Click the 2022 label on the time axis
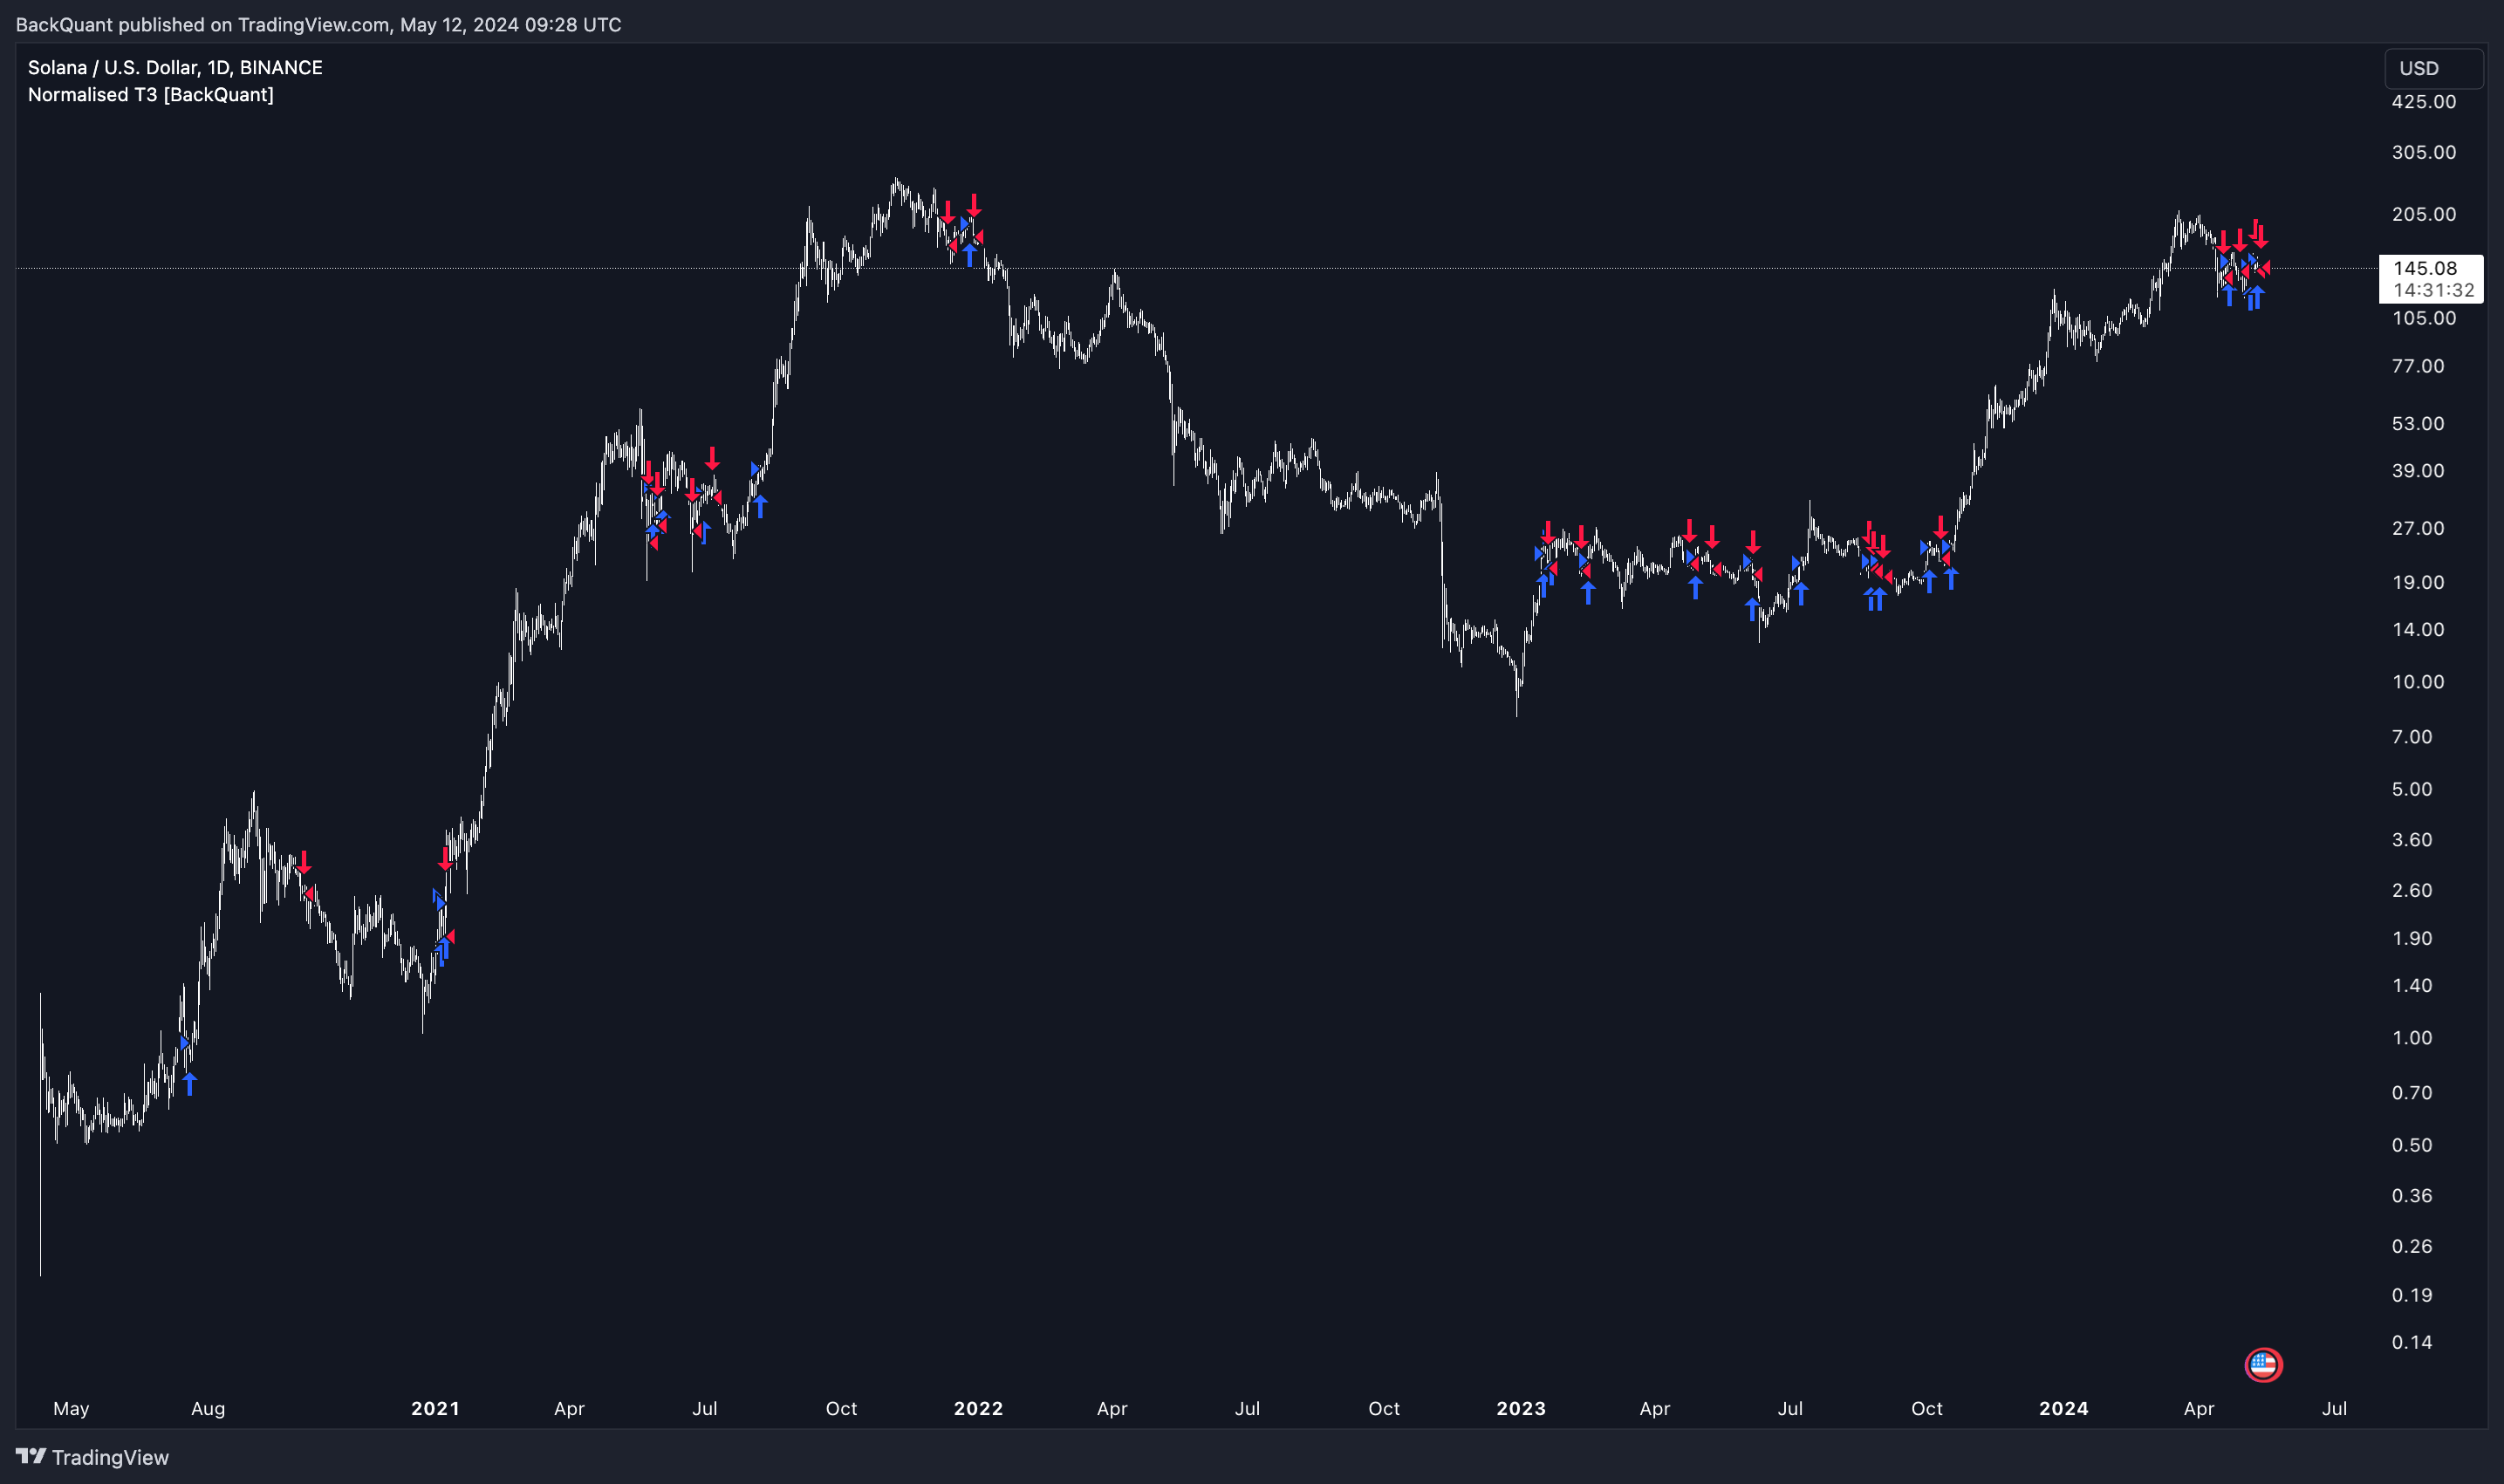Screen dimensions: 2504x1484 [978, 1408]
